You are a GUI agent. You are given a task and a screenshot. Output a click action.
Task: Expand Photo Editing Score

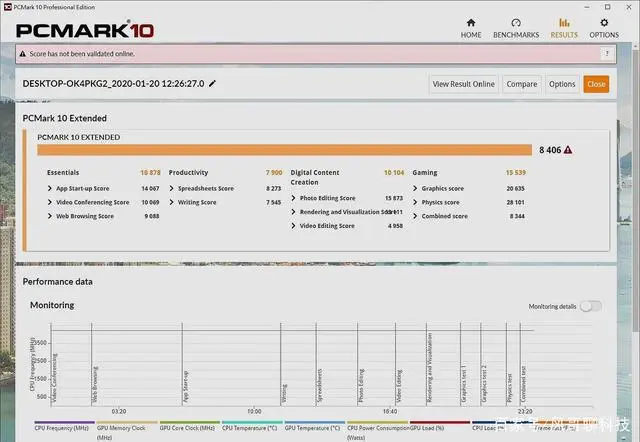[x=293, y=198]
